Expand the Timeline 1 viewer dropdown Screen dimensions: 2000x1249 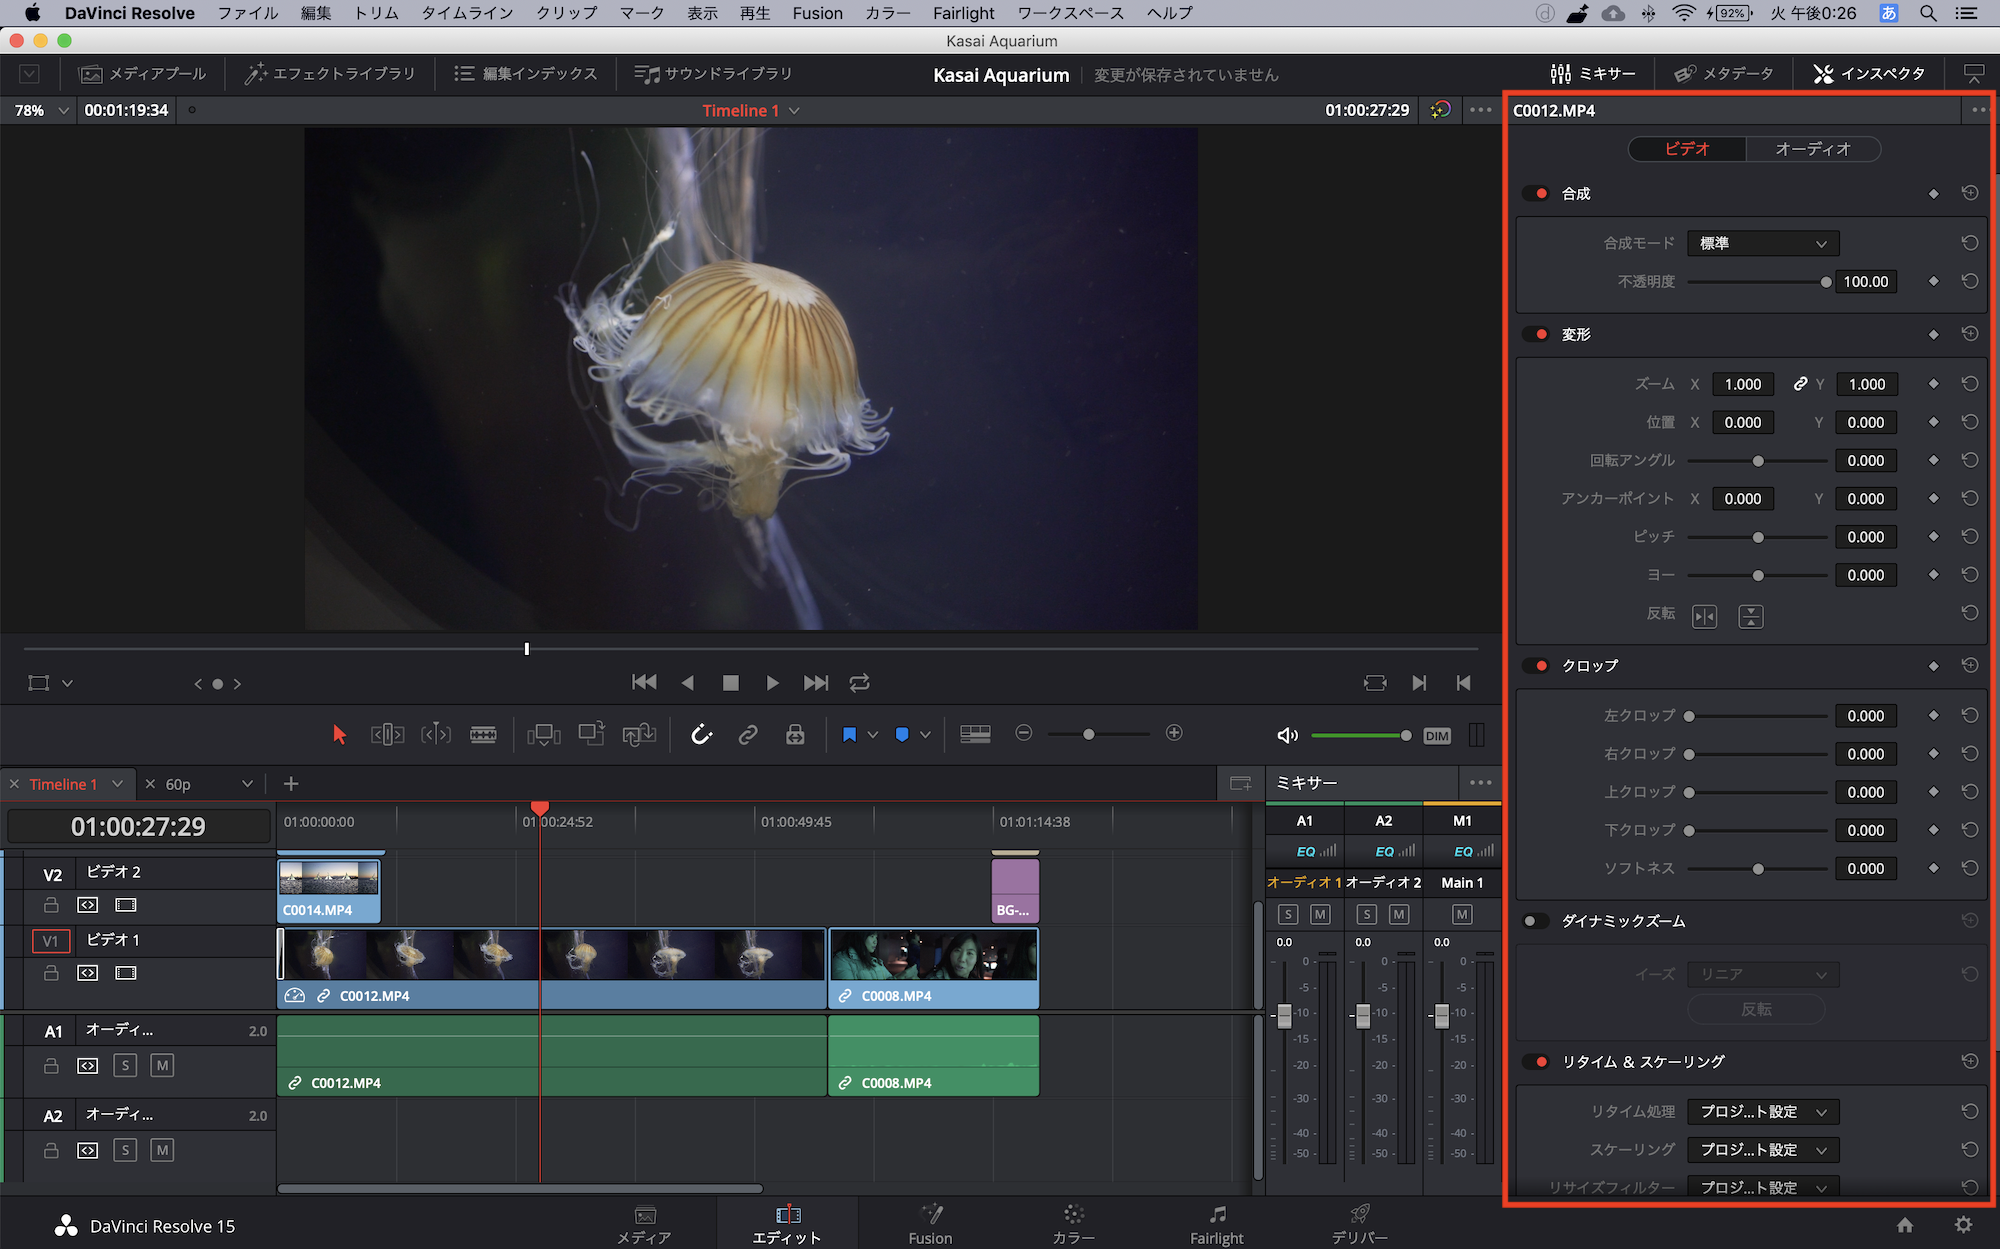point(794,111)
